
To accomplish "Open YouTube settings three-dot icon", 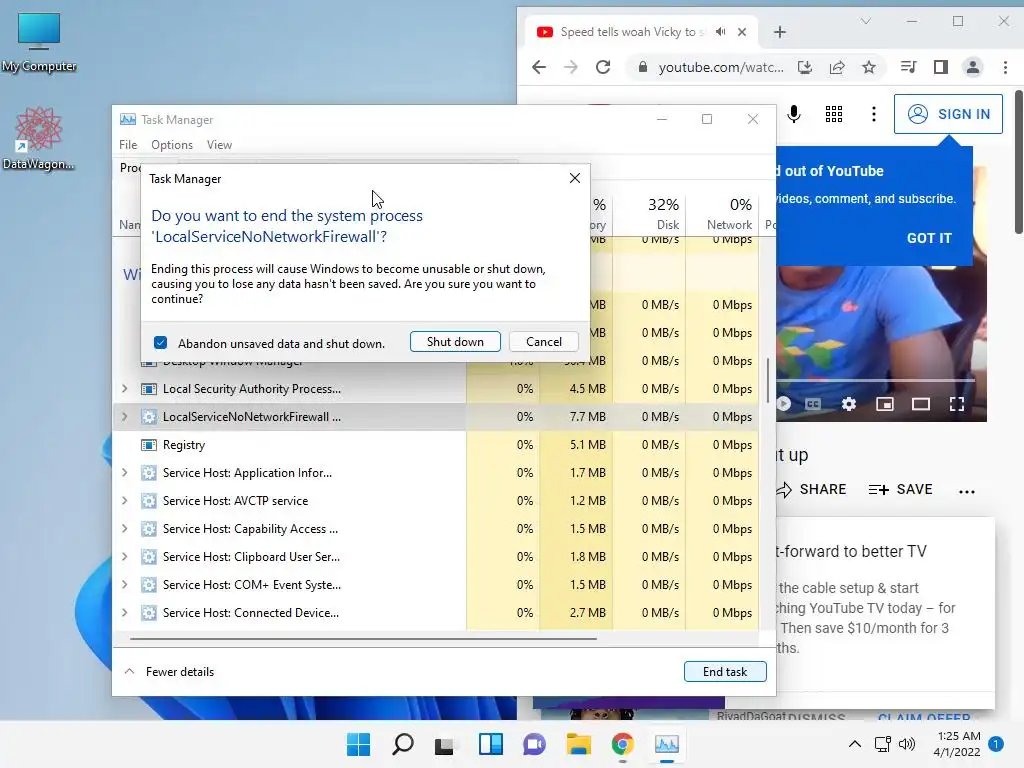I will 874,114.
